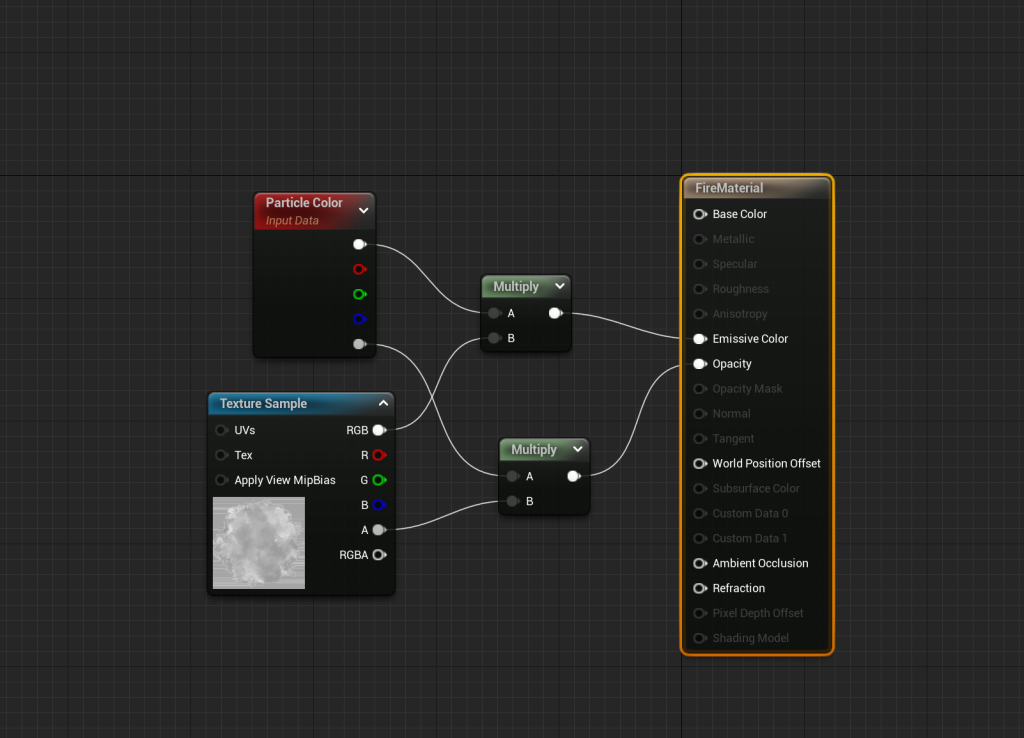
Task: Select the Texture Sample Tex input pin
Action: [x=221, y=455]
